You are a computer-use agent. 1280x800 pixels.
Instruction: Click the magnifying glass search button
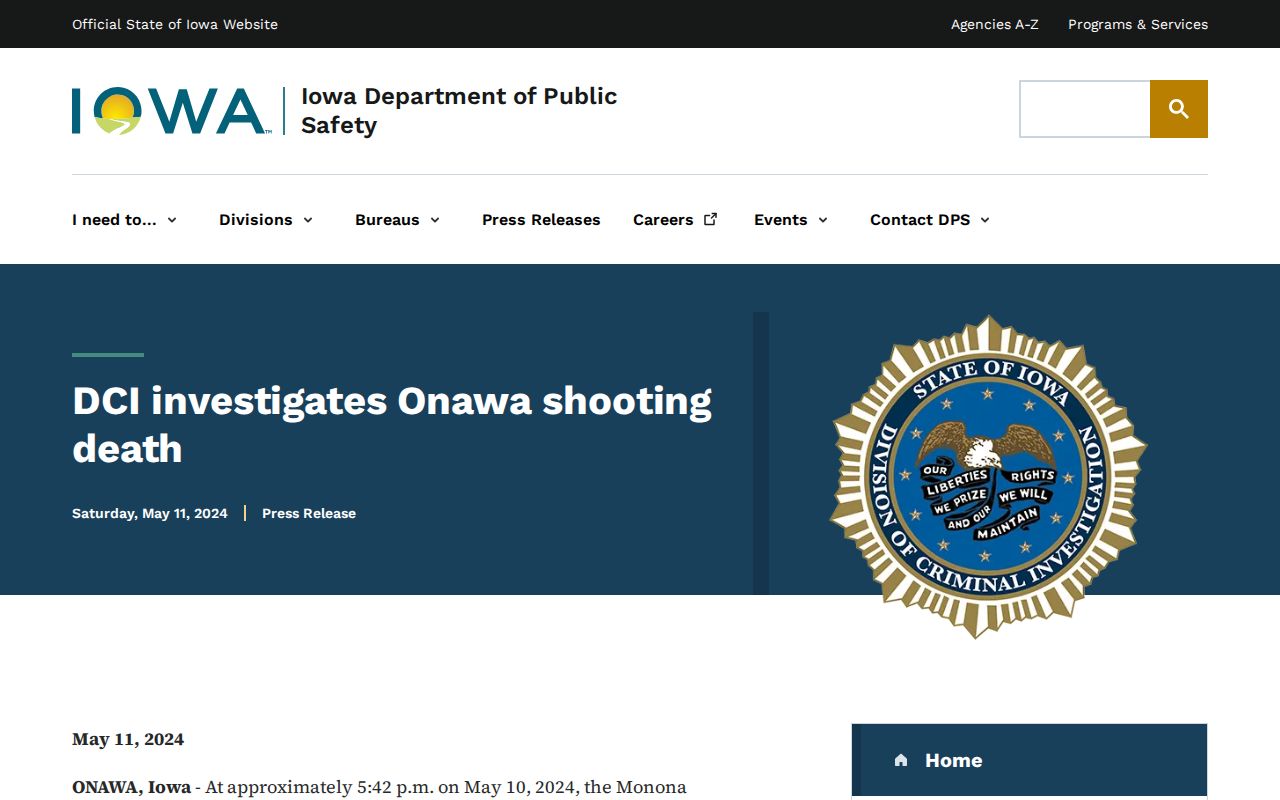(x=1179, y=109)
